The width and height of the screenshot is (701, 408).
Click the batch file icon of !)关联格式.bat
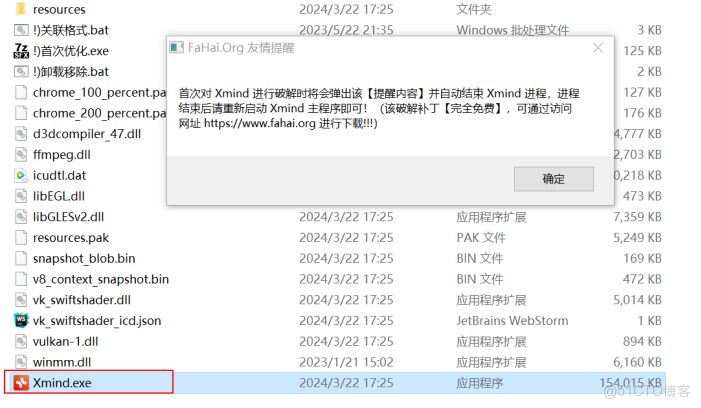tap(21, 30)
